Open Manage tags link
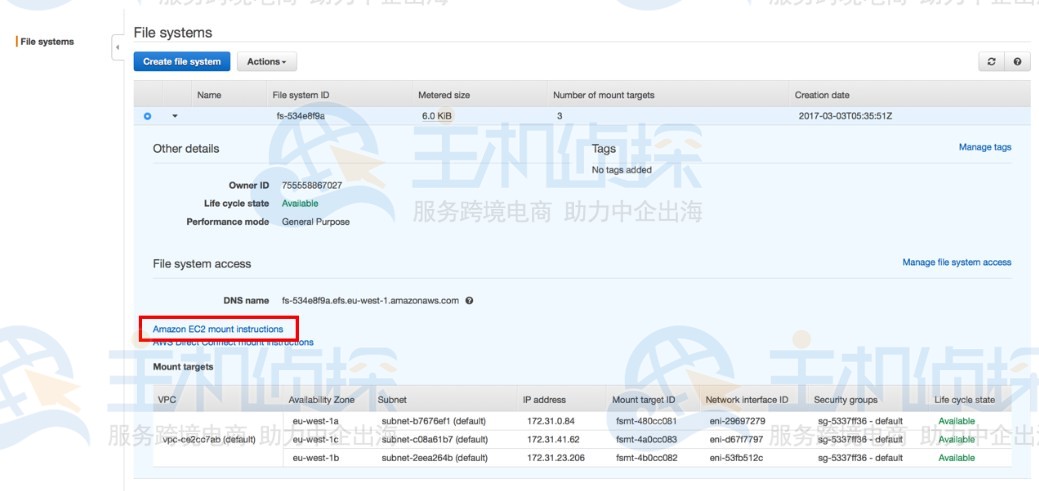The image size is (1039, 491). coord(985,147)
